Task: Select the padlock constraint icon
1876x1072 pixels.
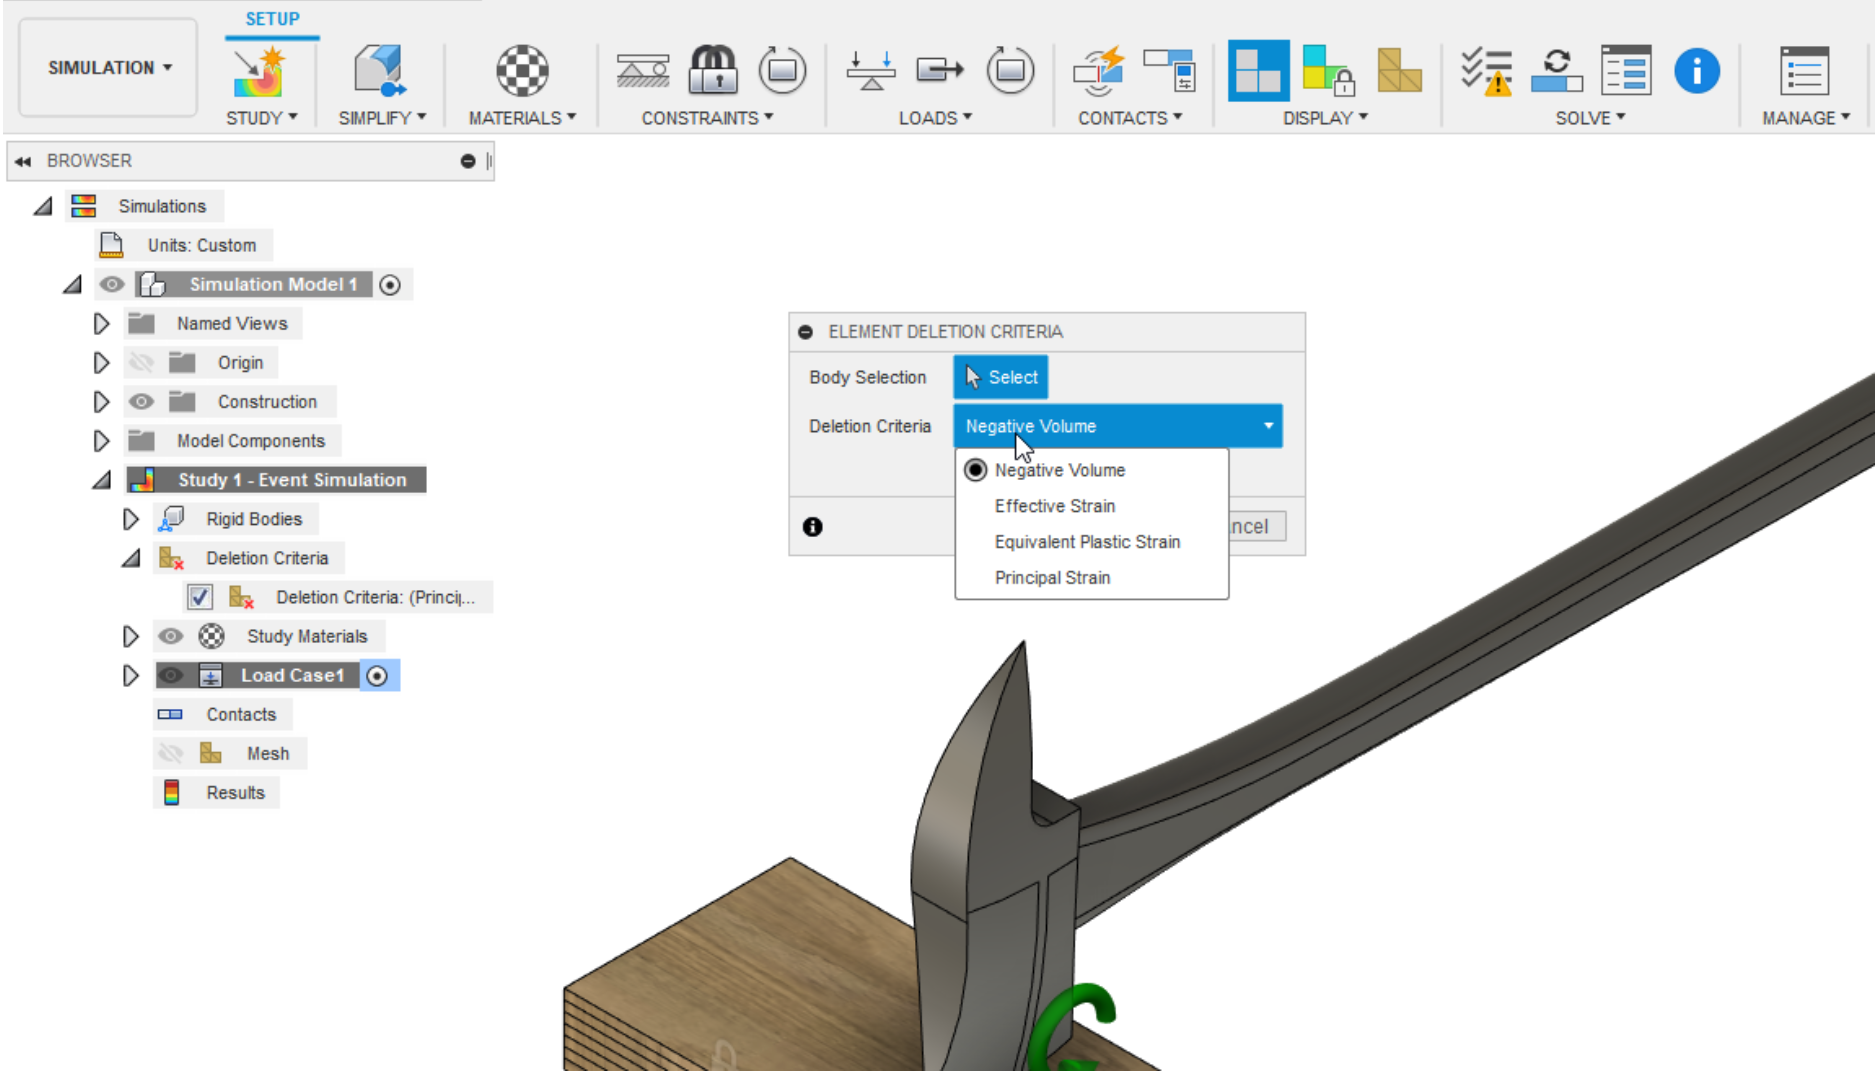Action: (x=713, y=71)
